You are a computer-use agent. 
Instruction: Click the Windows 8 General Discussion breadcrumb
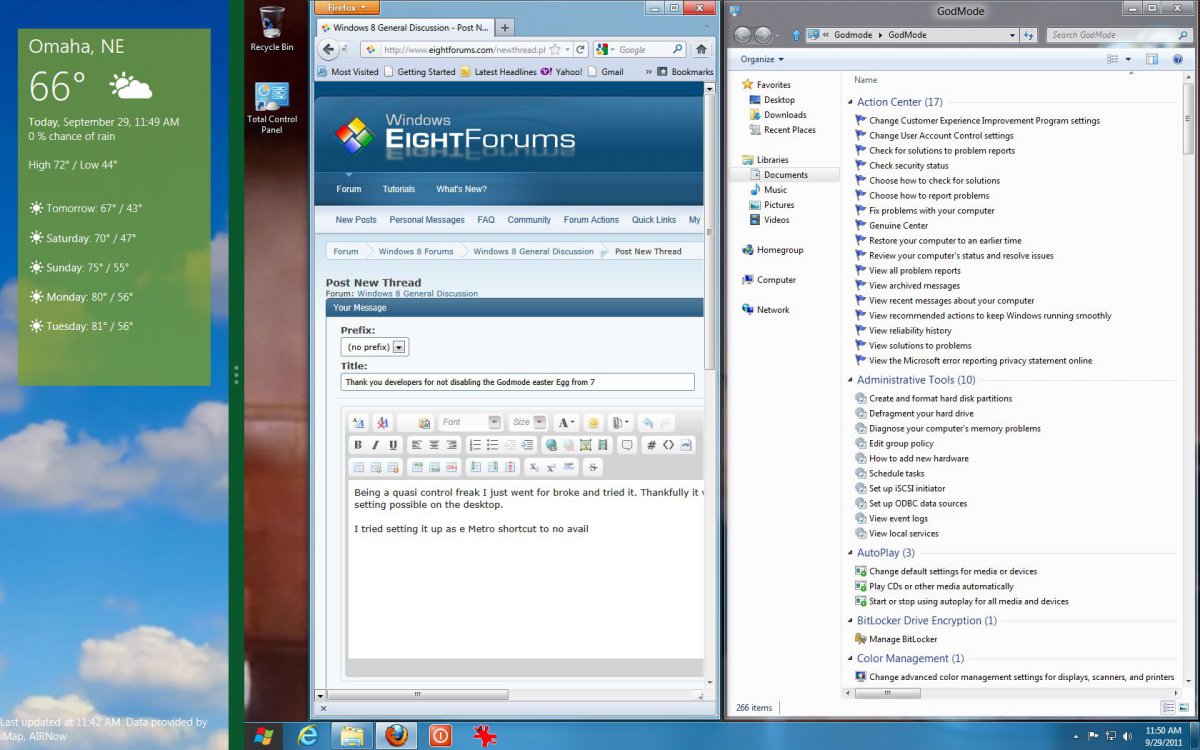pos(533,252)
